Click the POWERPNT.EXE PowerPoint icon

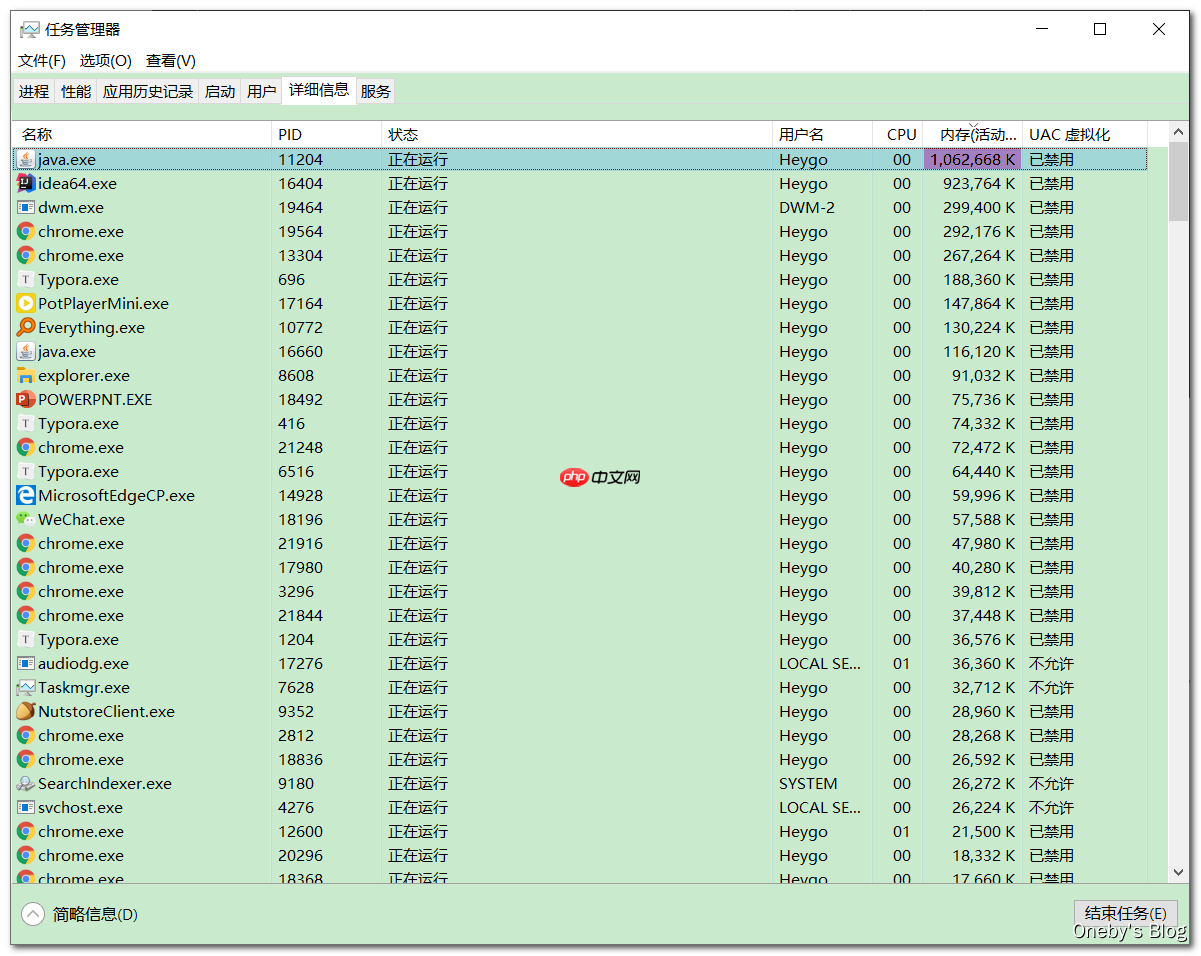tap(23, 399)
